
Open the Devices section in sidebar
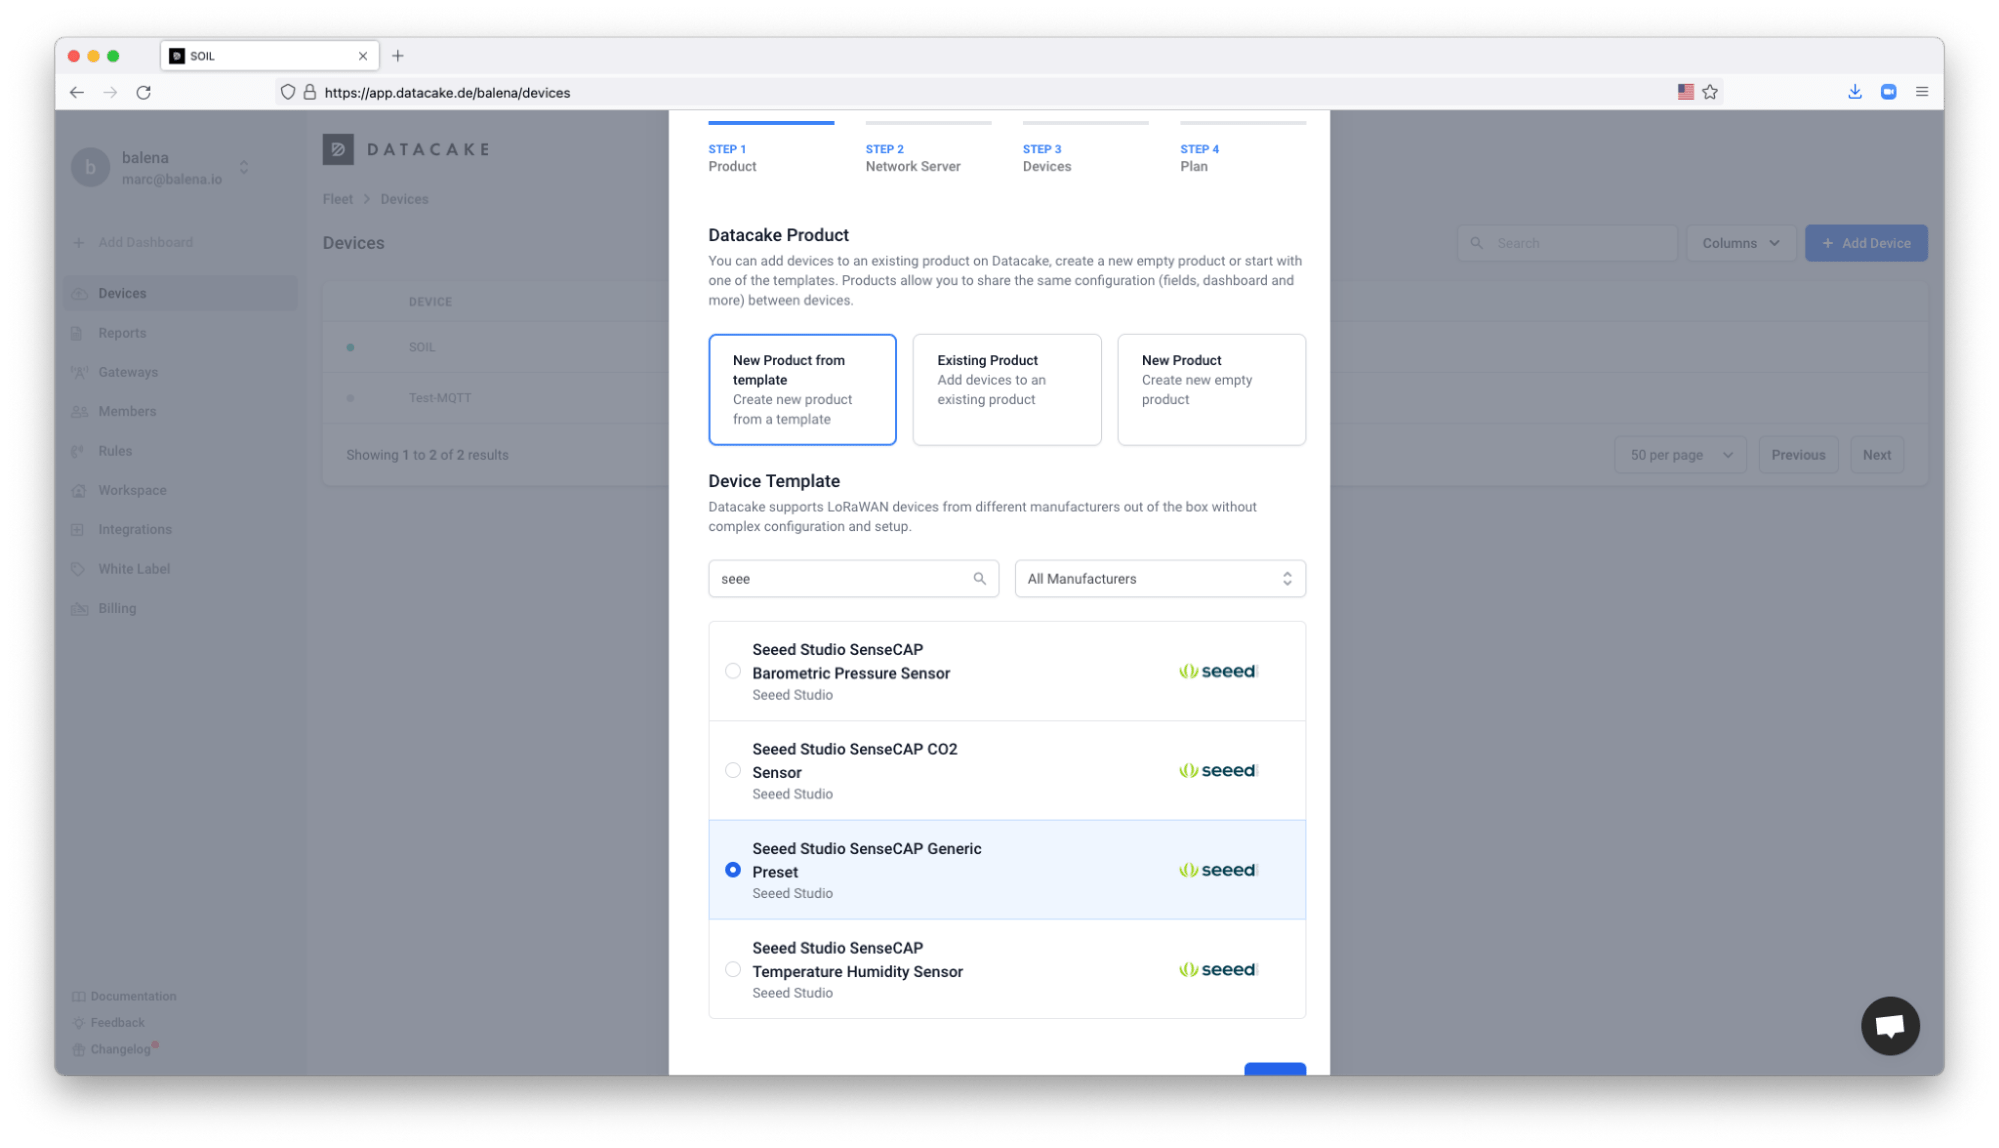tap(122, 292)
